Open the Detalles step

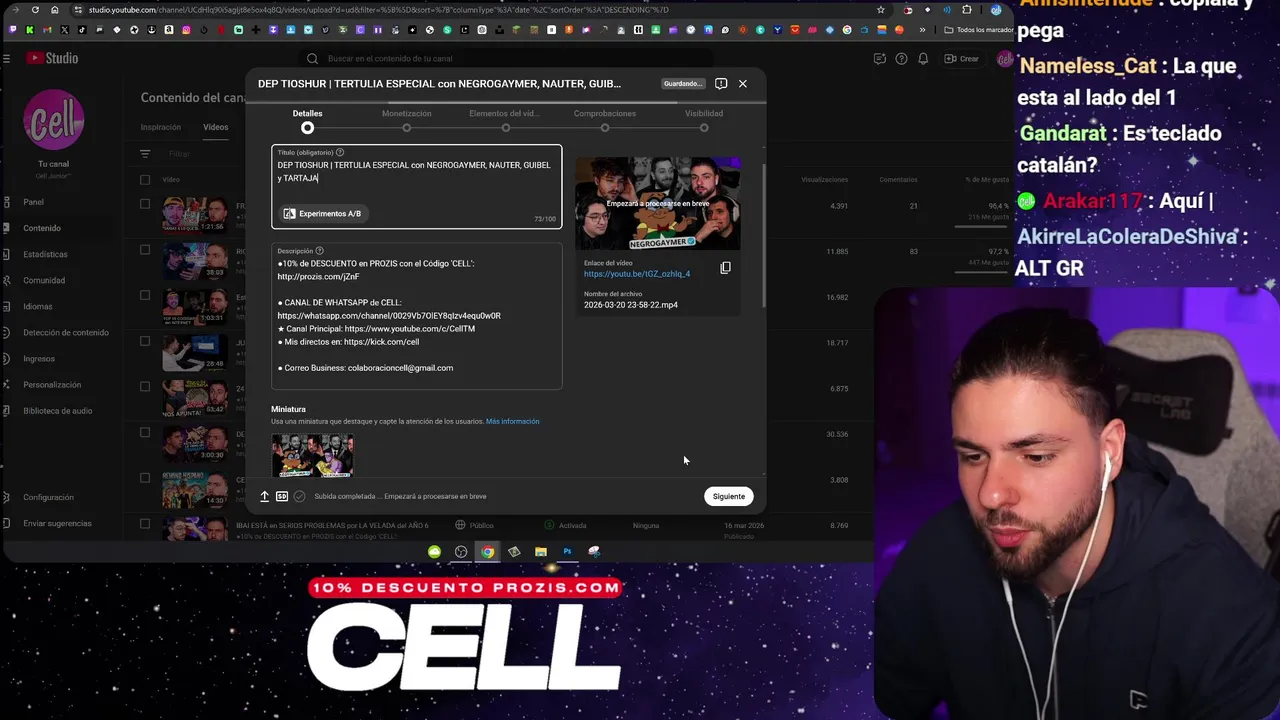(307, 120)
